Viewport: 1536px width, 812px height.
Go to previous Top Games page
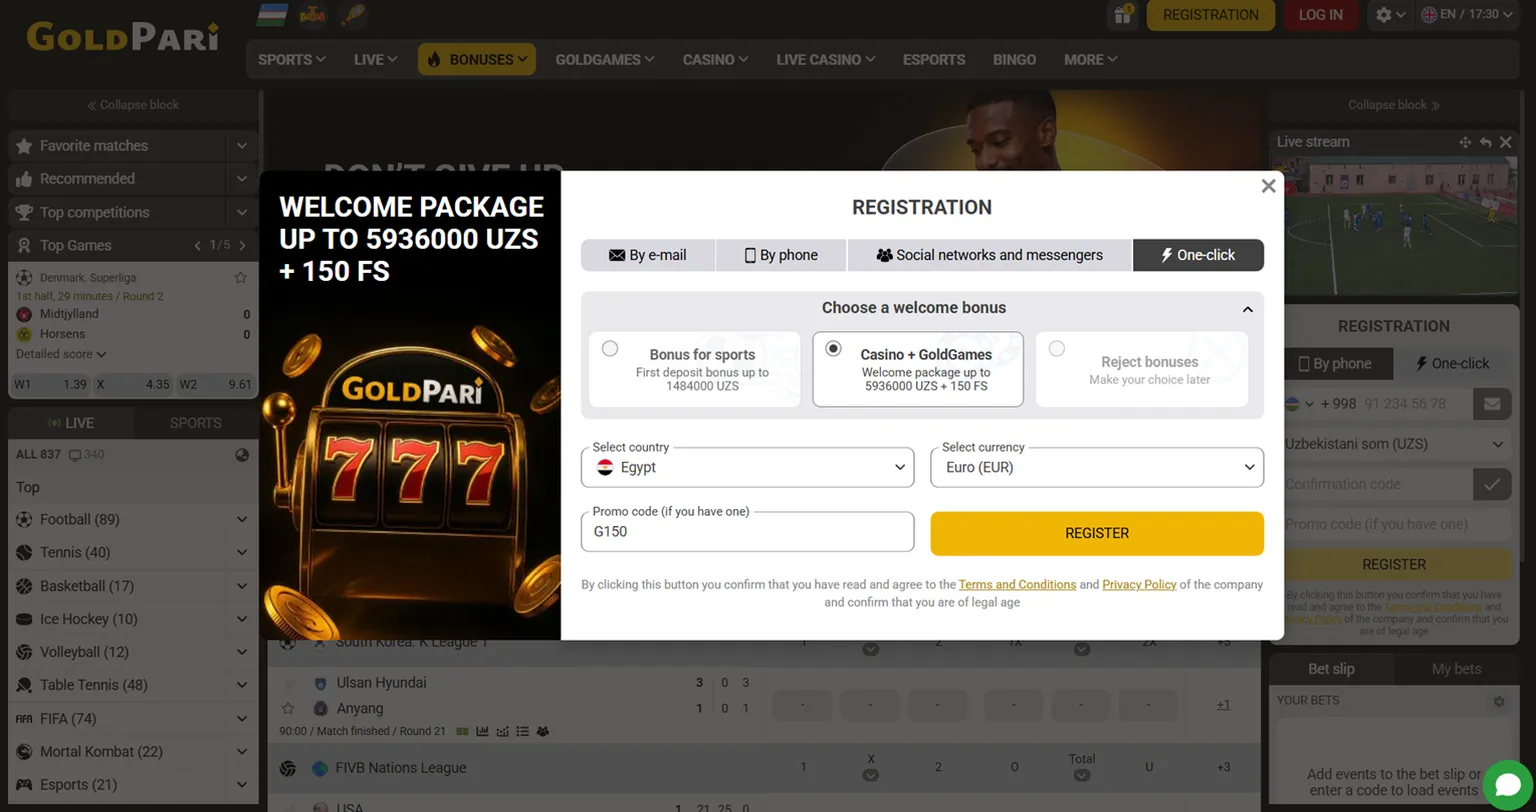pyautogui.click(x=197, y=246)
